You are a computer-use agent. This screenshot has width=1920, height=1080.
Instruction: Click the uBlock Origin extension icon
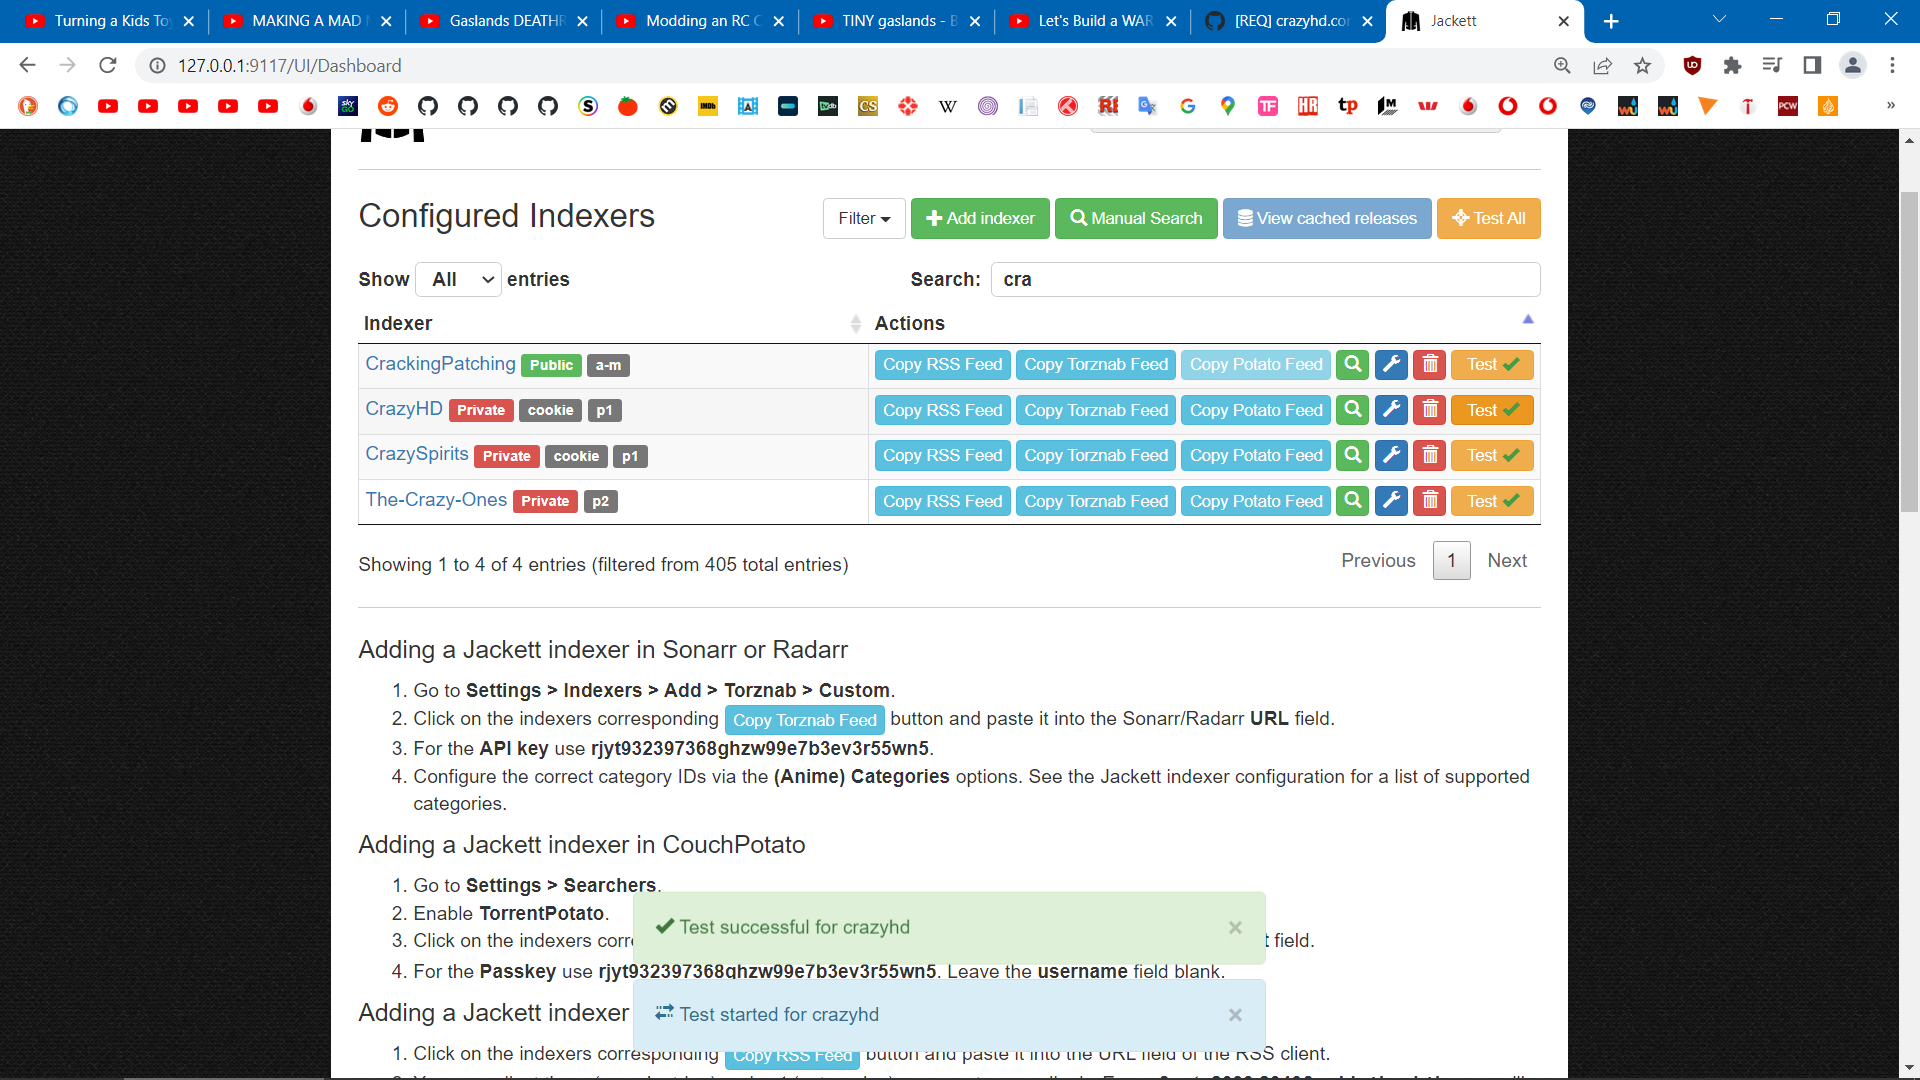(x=1692, y=66)
